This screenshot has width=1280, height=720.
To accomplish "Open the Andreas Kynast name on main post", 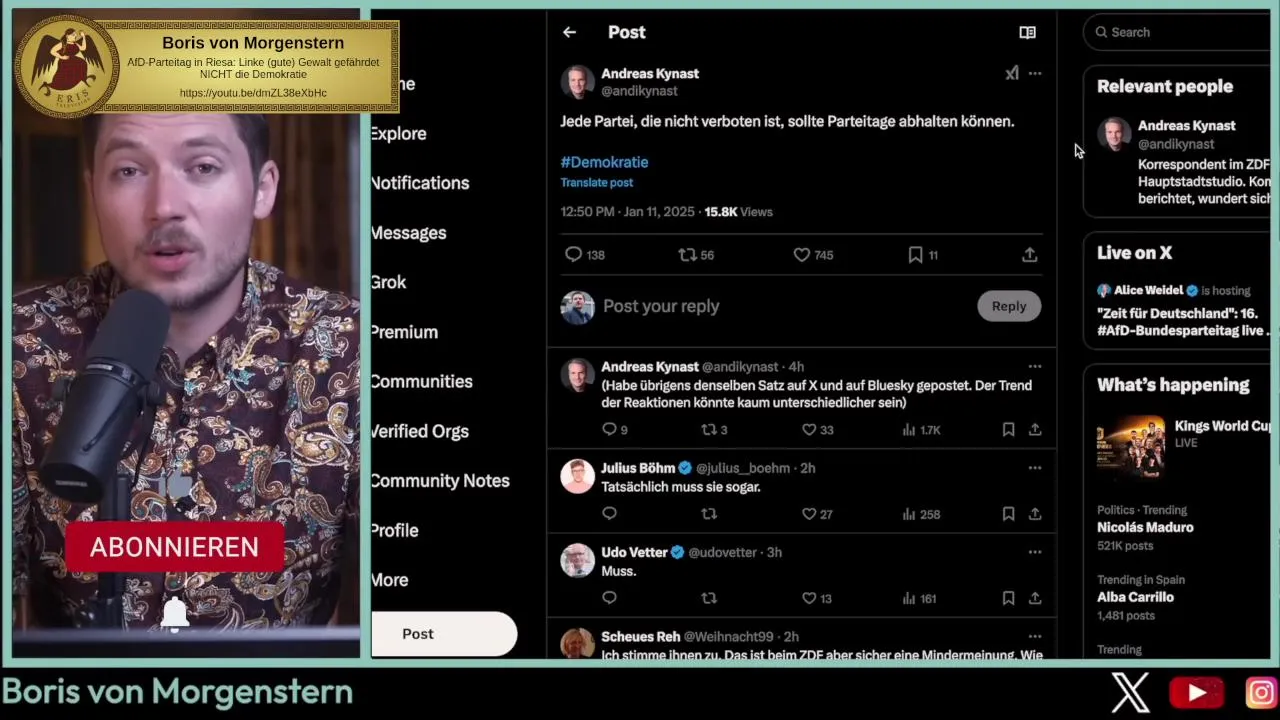I will (650, 74).
